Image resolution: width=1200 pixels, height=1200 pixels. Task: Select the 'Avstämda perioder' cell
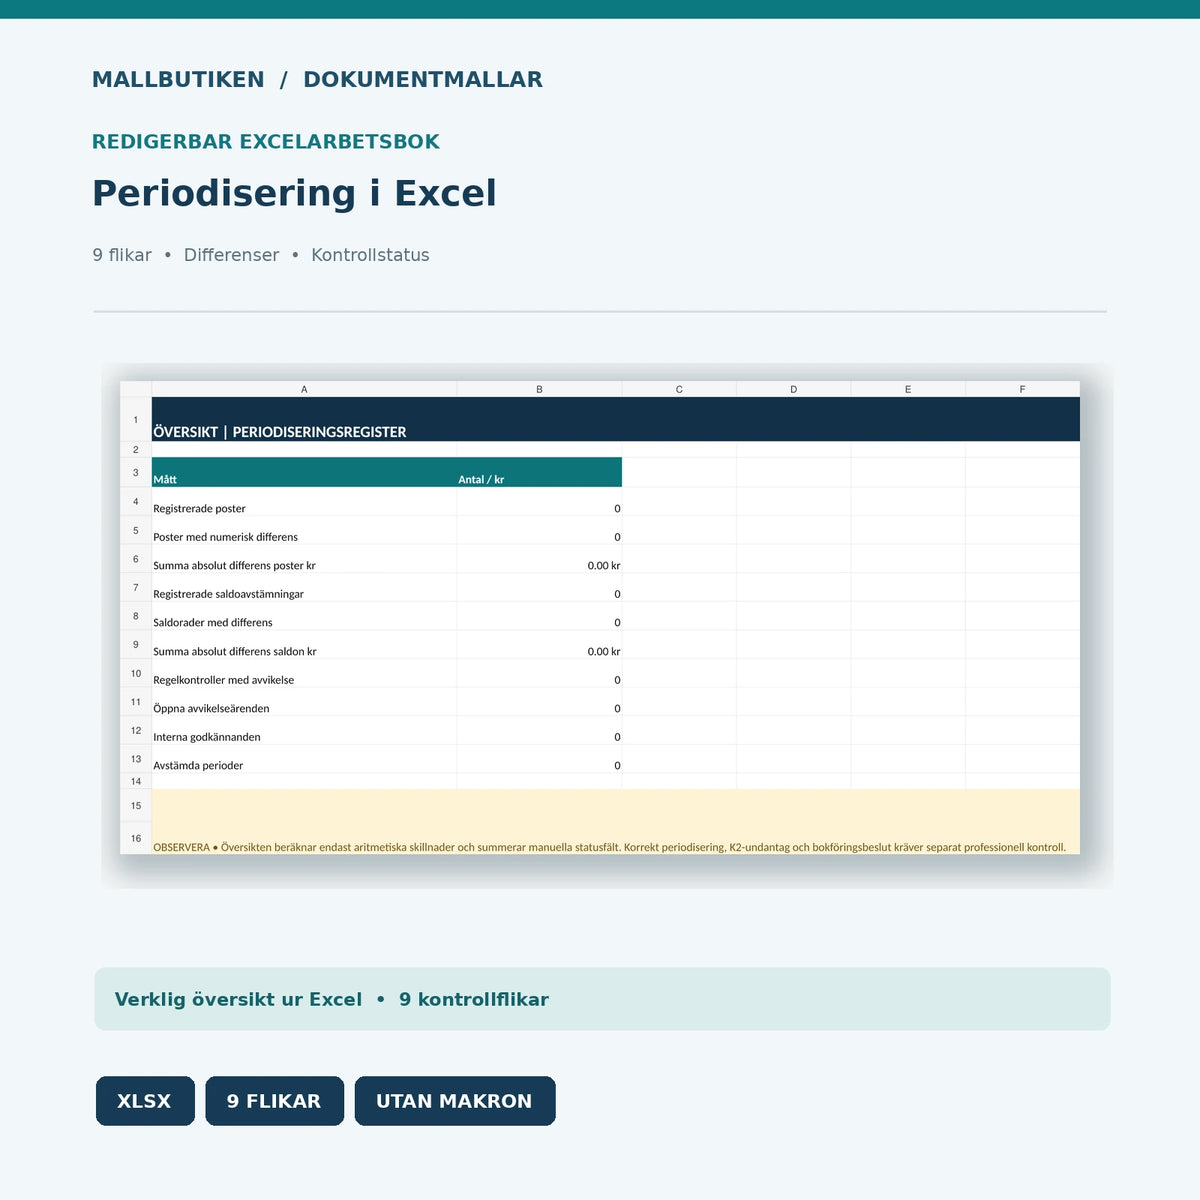pyautogui.click(x=304, y=759)
